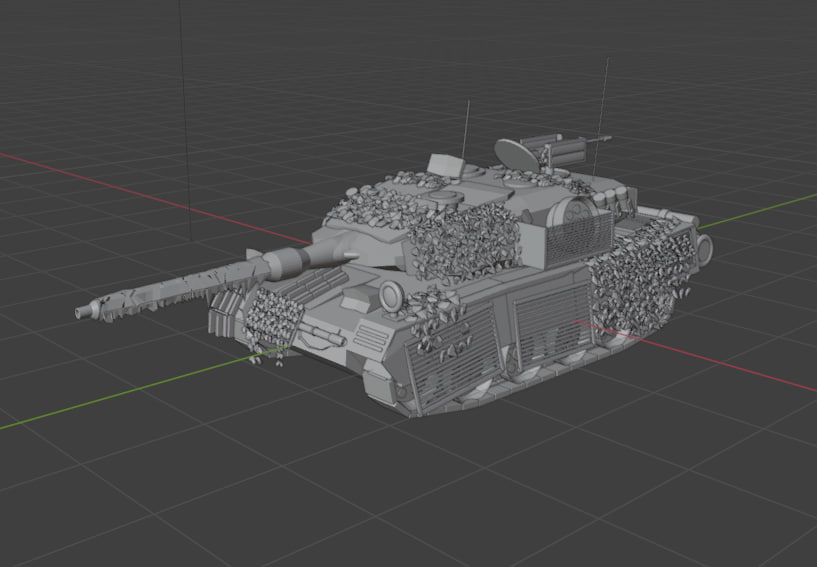Screen dimensions: 817x567
Task: Select the round headlight on the front hull
Action: pyautogui.click(x=391, y=296)
